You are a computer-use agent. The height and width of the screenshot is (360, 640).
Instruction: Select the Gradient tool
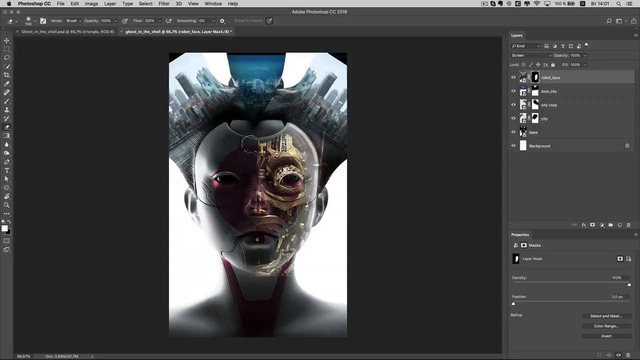click(x=7, y=136)
